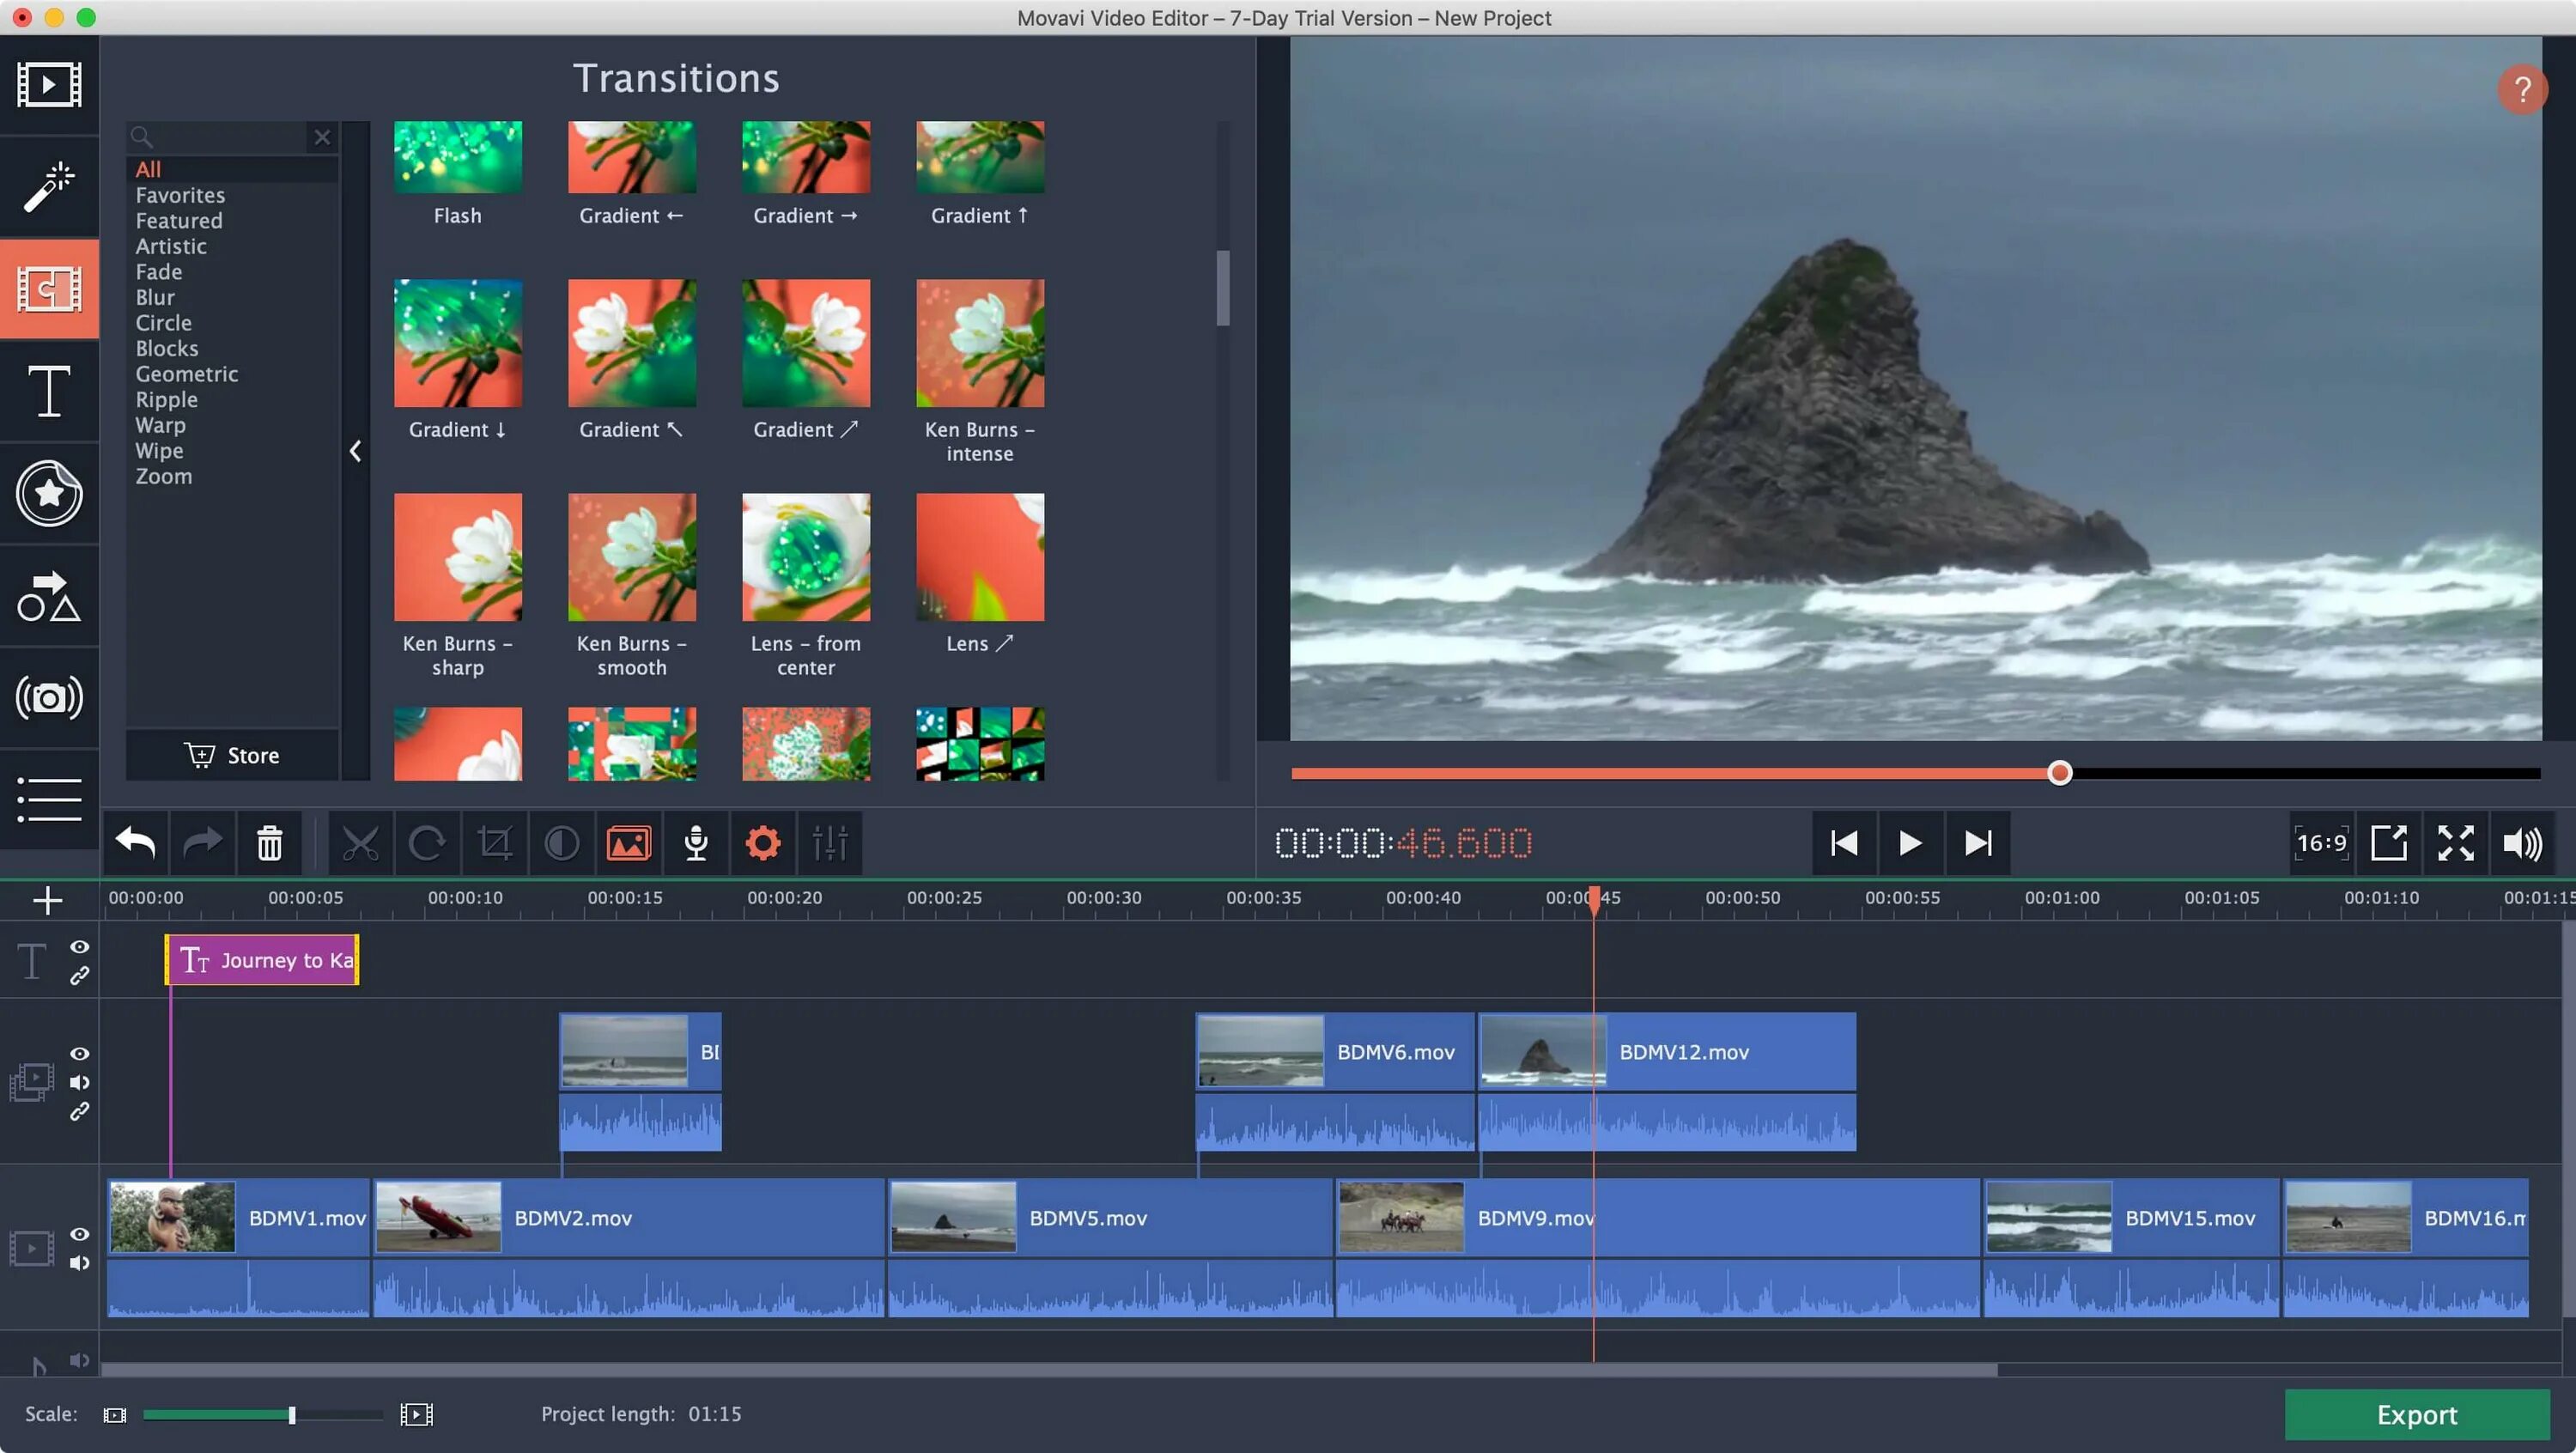The width and height of the screenshot is (2576, 1453).
Task: Expand the Wipe transition category
Action: click(x=159, y=449)
